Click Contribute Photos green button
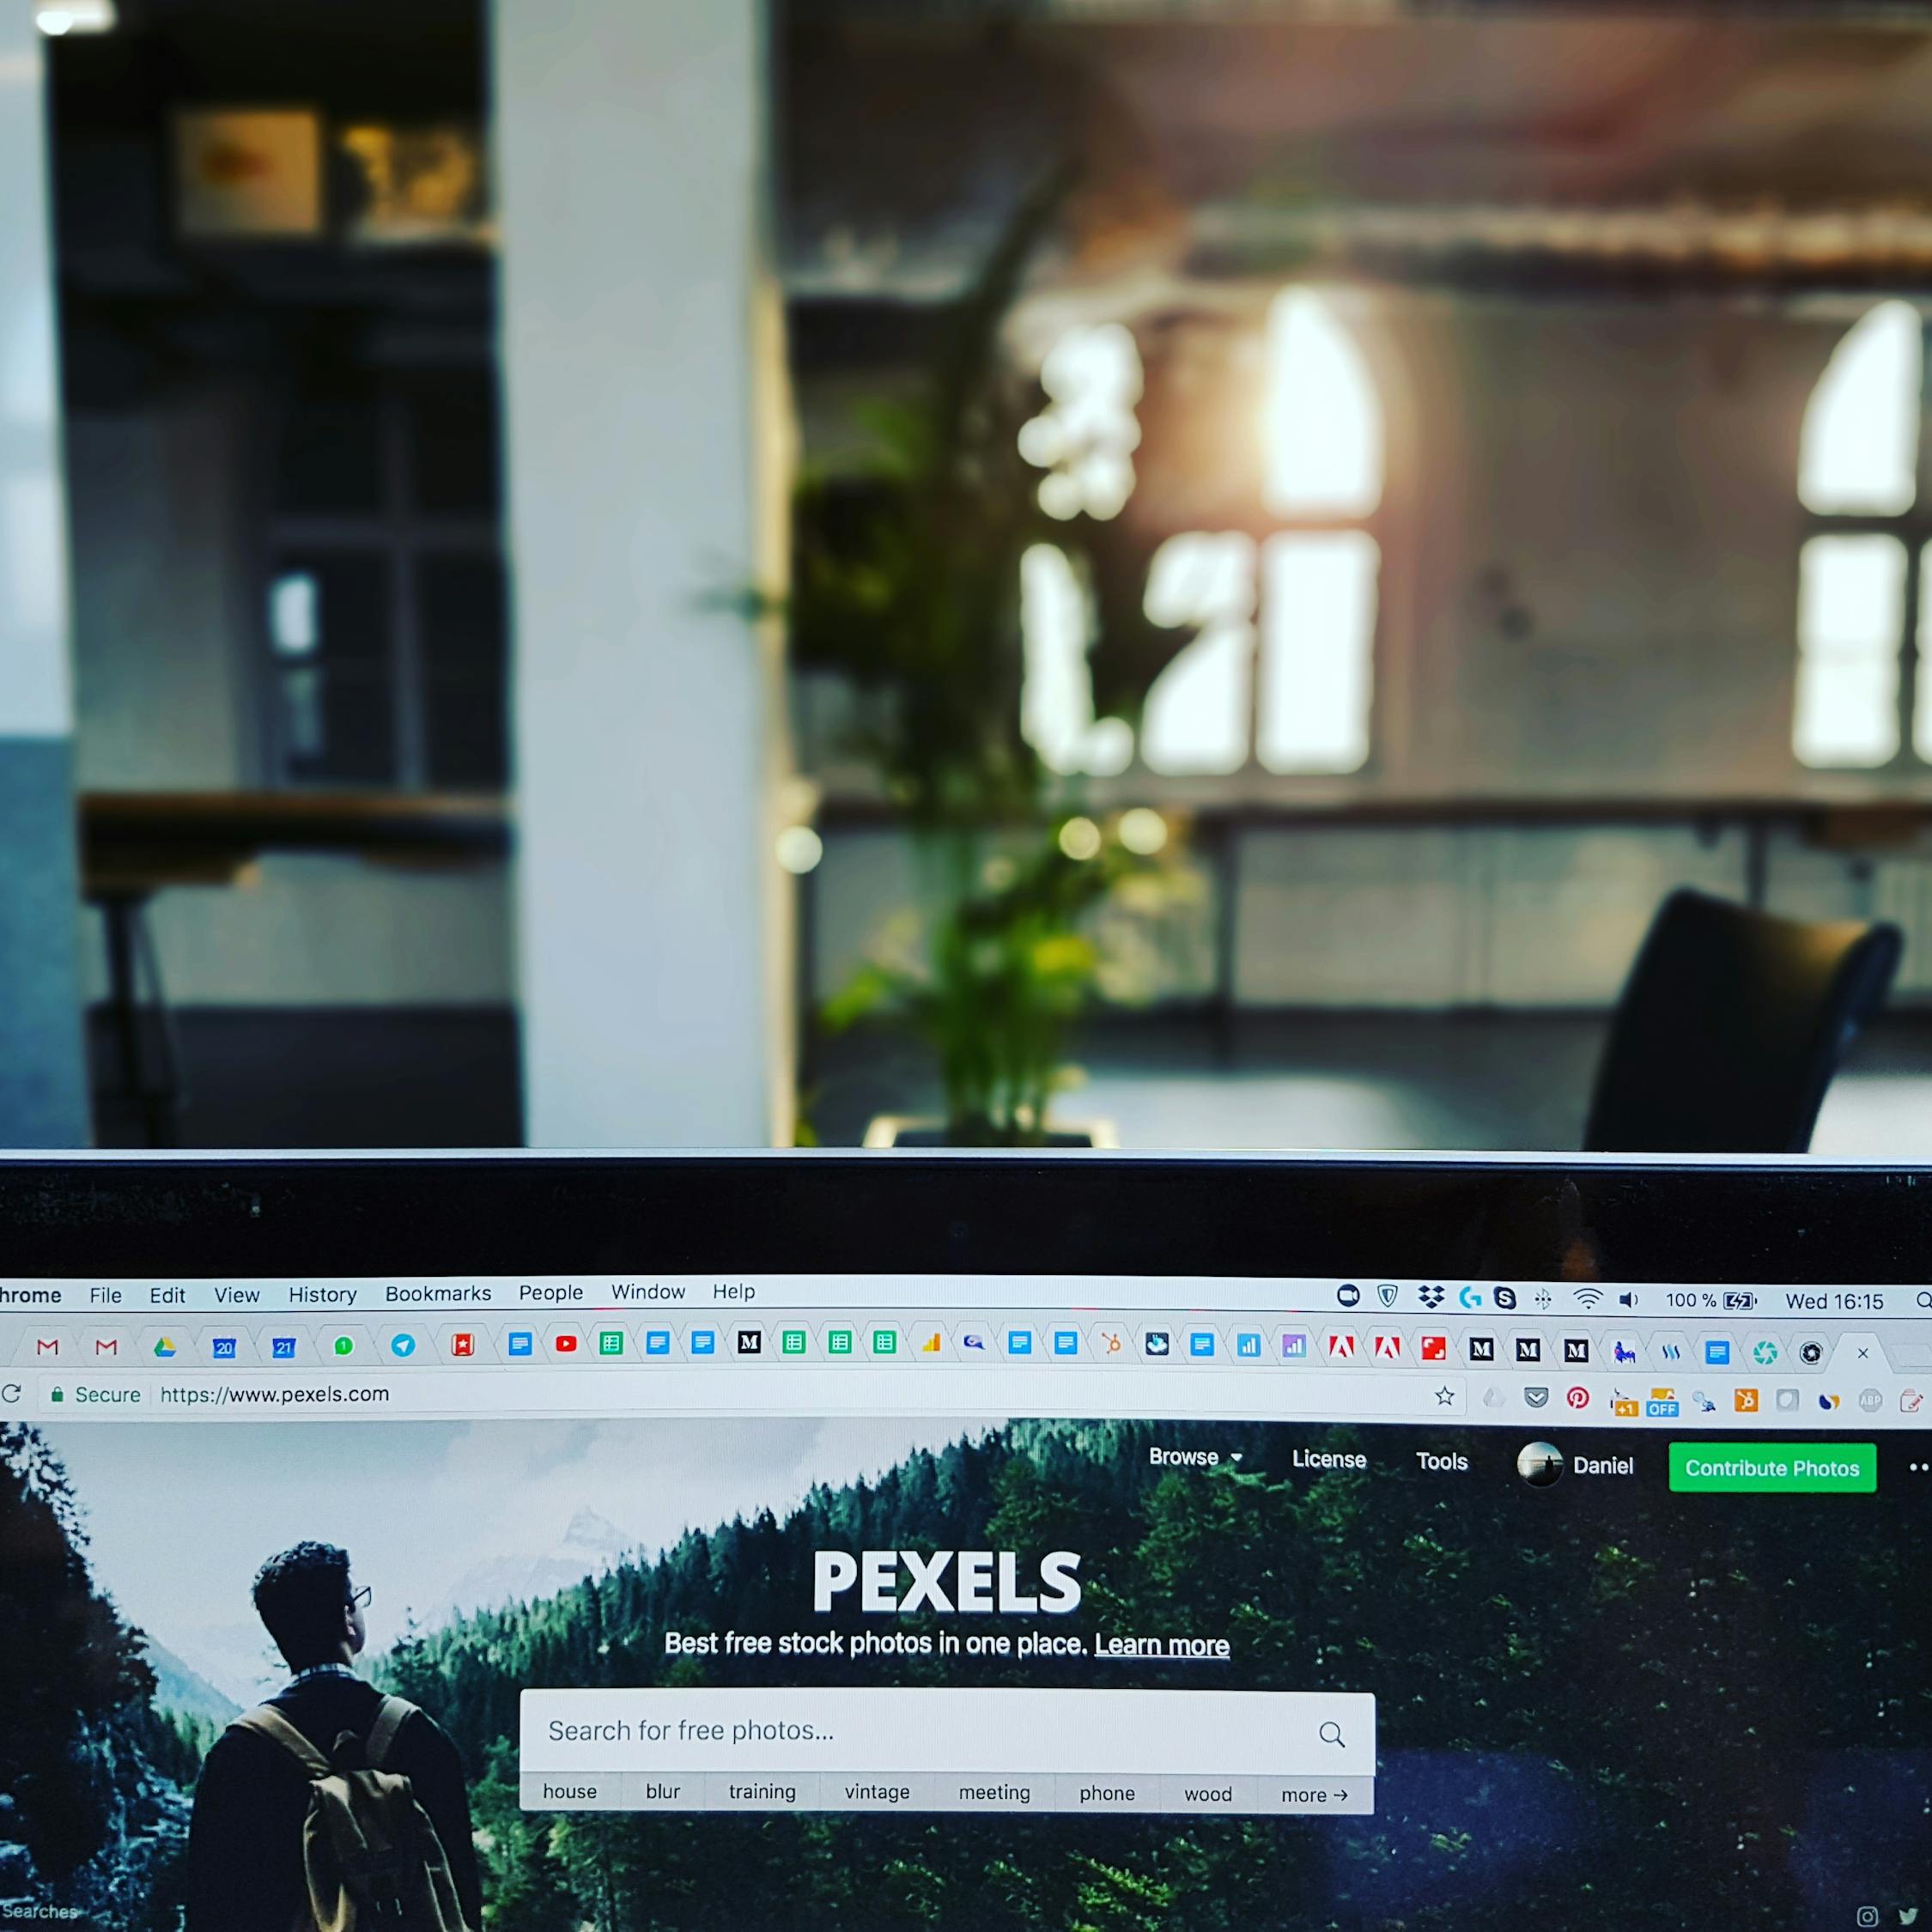 point(1771,1465)
